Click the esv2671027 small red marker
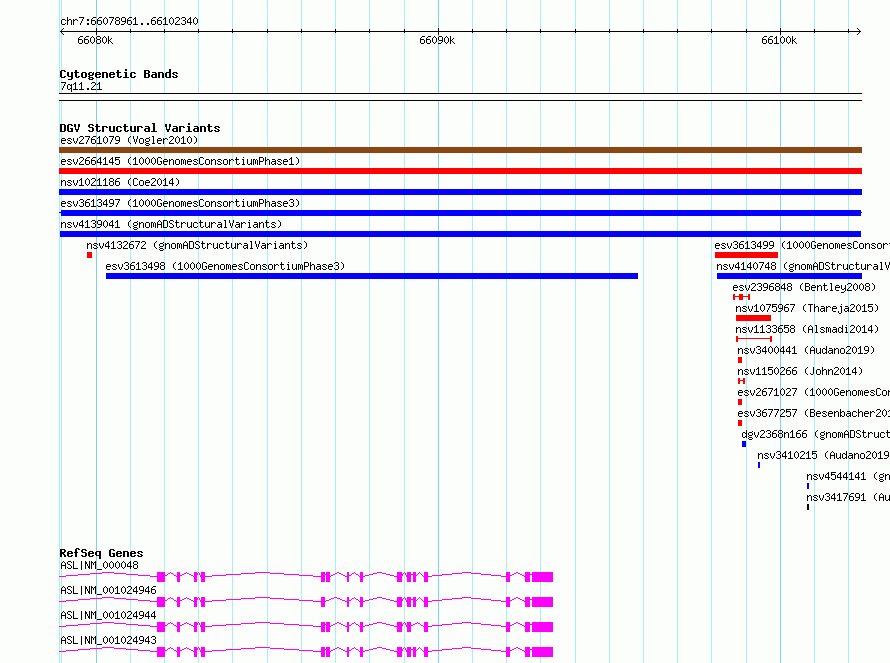This screenshot has width=890, height=663. (740, 402)
